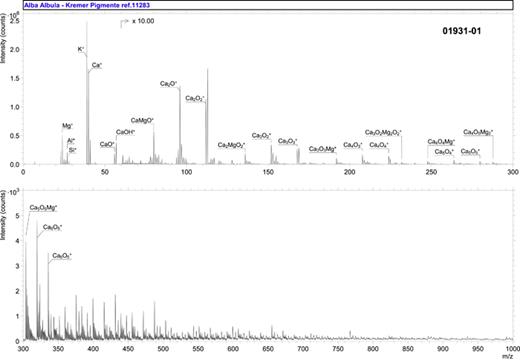
Task: Click the '400' tick on lower axis
Action: pos(93,349)
